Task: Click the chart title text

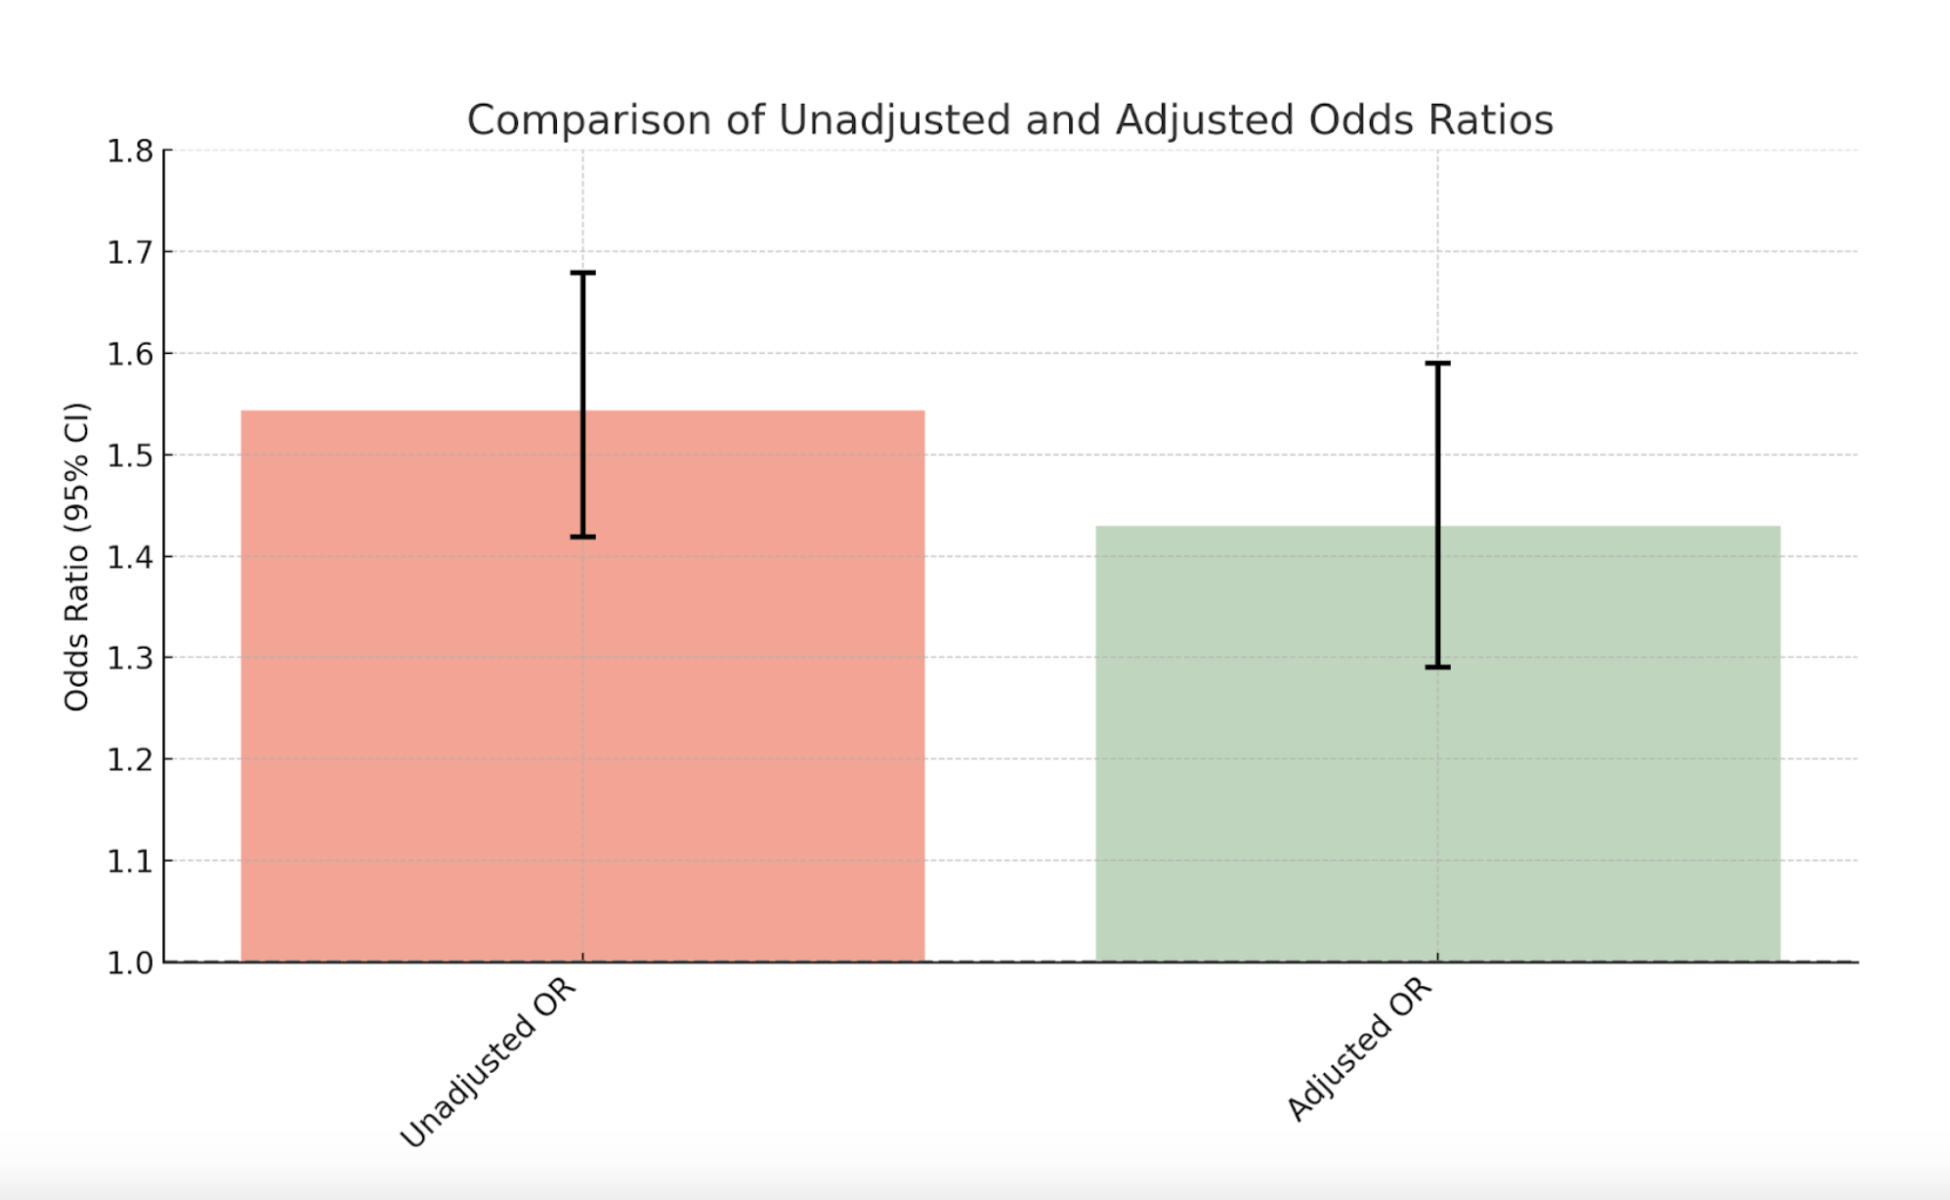Action: [1010, 120]
